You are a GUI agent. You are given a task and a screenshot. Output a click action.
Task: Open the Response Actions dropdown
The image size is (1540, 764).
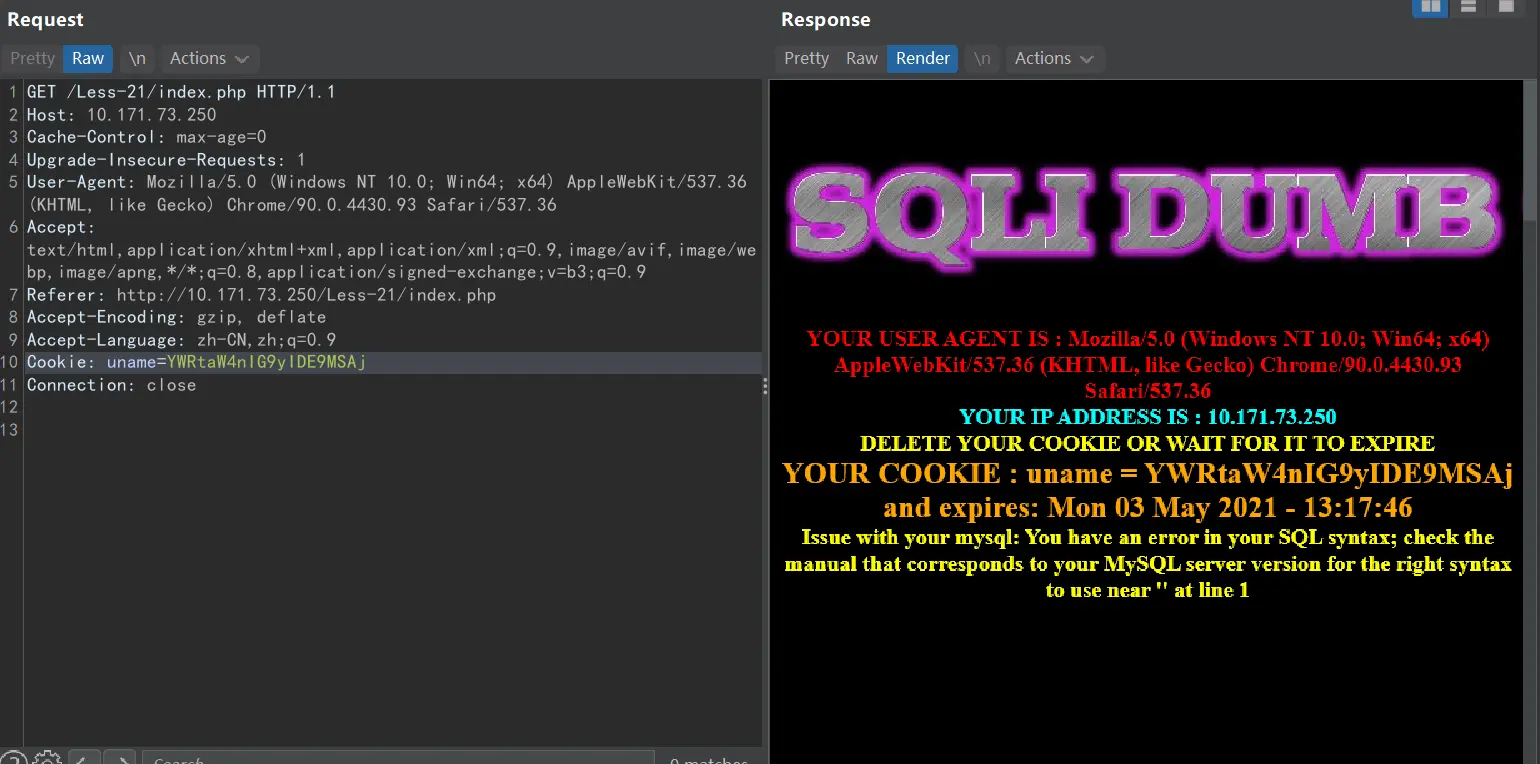click(x=1054, y=58)
